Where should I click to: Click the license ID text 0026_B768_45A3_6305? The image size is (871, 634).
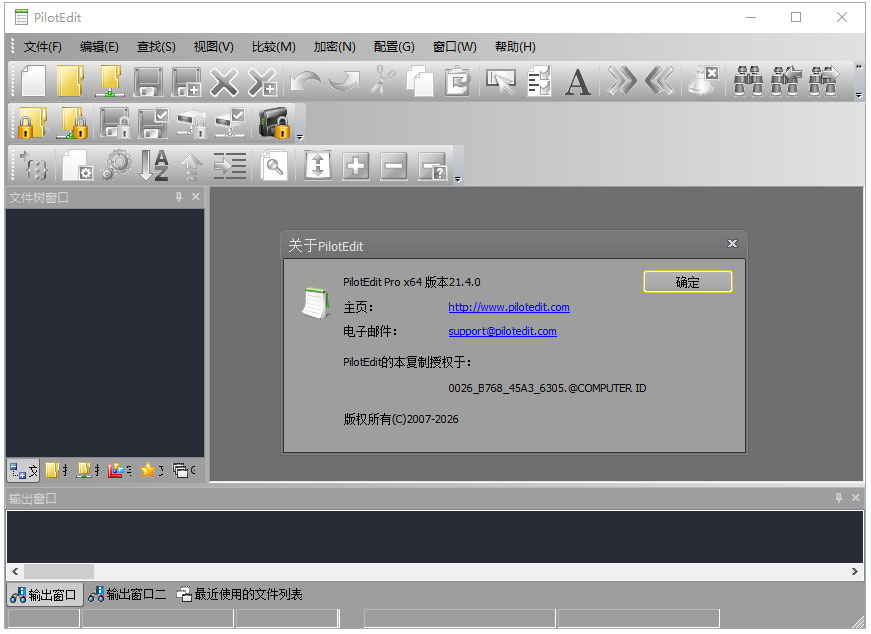pyautogui.click(x=506, y=388)
